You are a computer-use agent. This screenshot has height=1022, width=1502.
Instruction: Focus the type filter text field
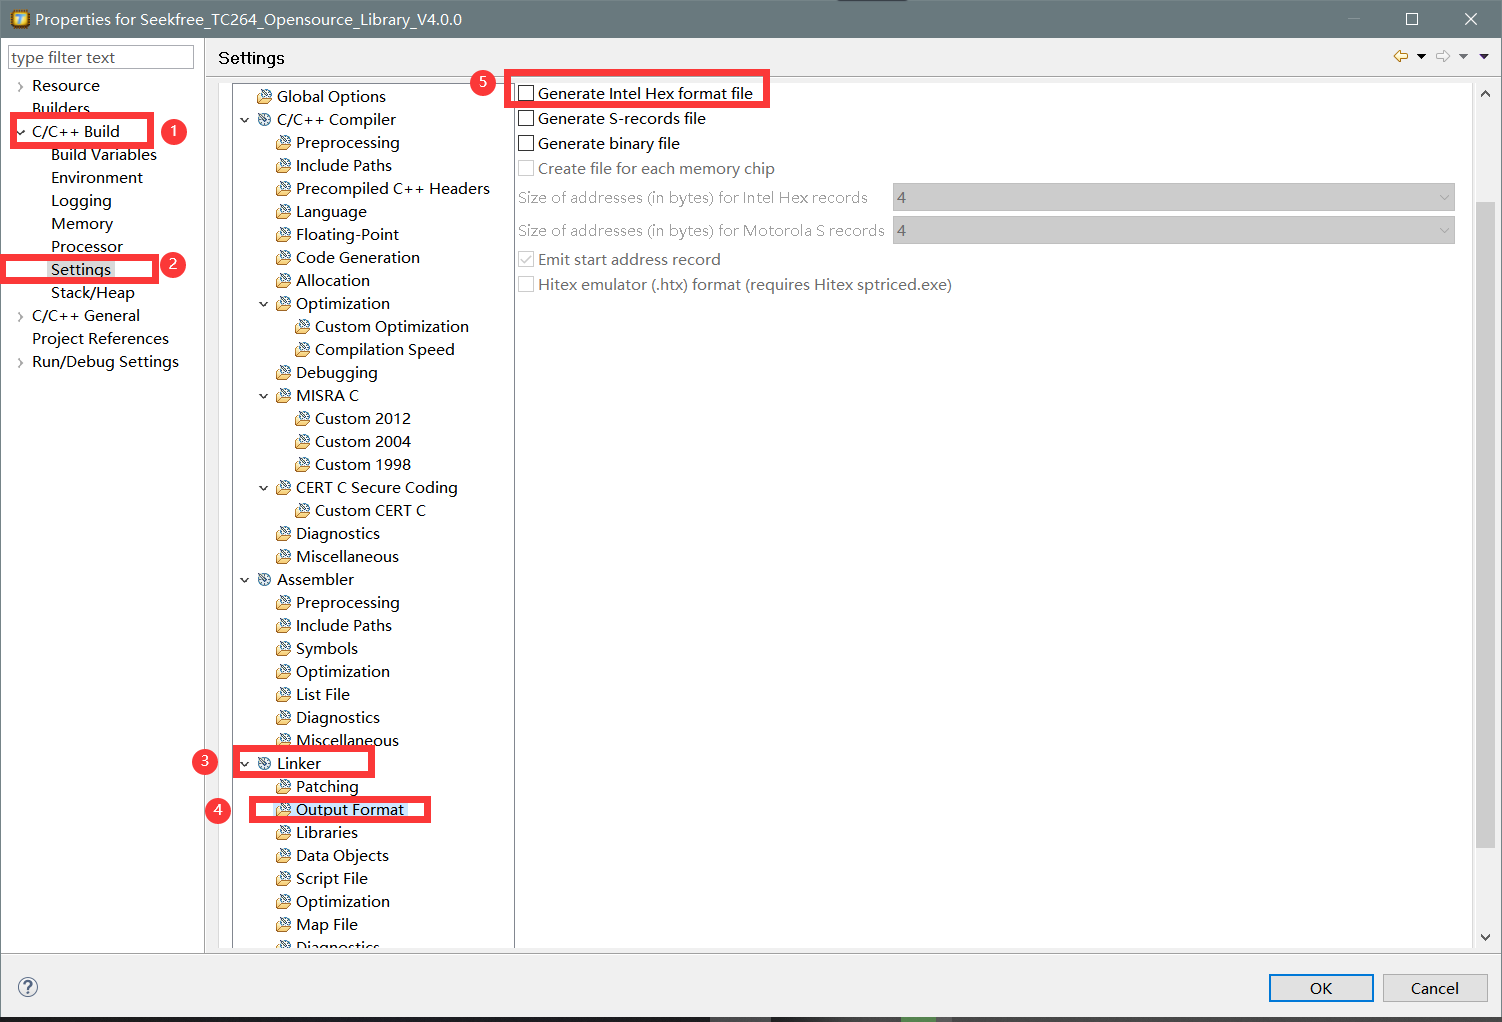coord(101,58)
